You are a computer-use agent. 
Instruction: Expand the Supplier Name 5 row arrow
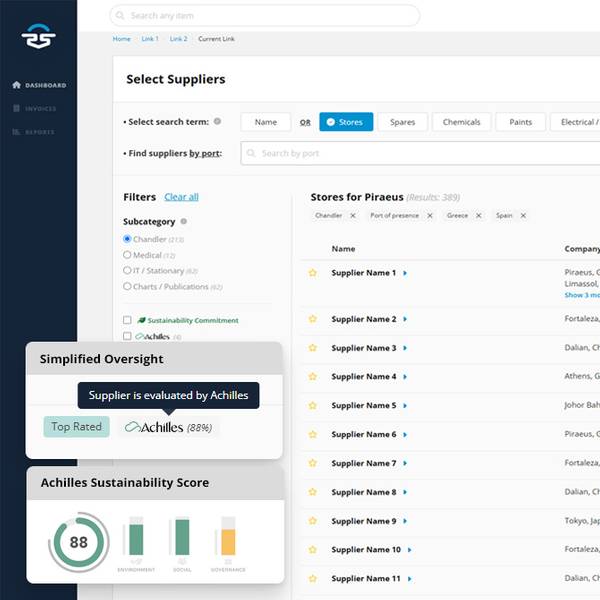[405, 406]
